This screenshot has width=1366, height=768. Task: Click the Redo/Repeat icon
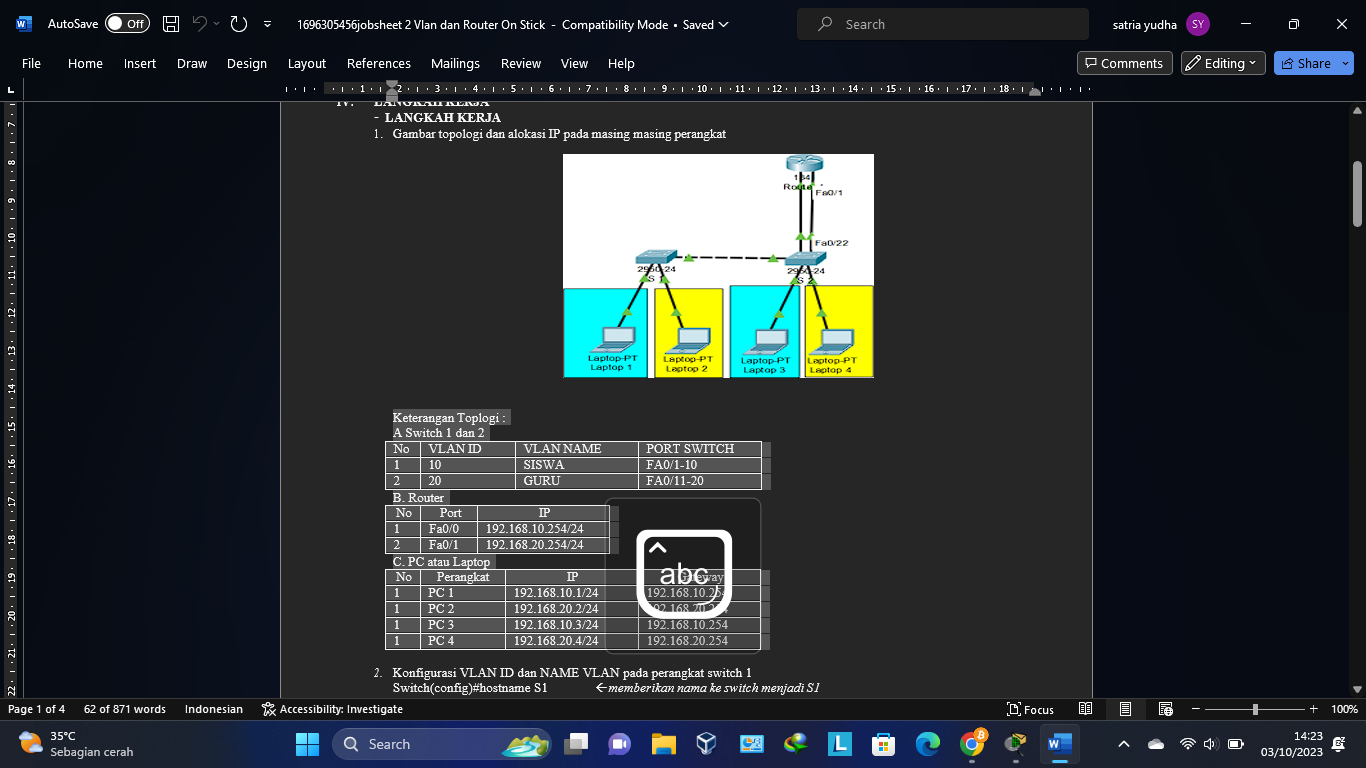tap(238, 24)
